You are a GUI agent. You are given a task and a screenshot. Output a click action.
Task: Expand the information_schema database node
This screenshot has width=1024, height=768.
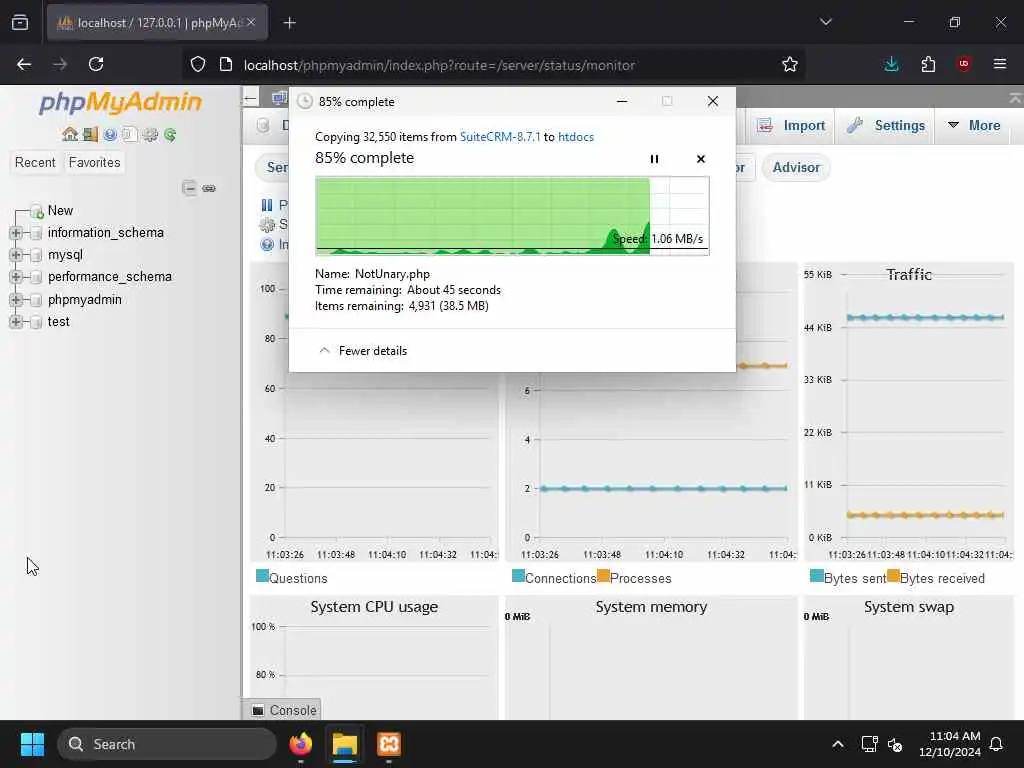point(16,232)
